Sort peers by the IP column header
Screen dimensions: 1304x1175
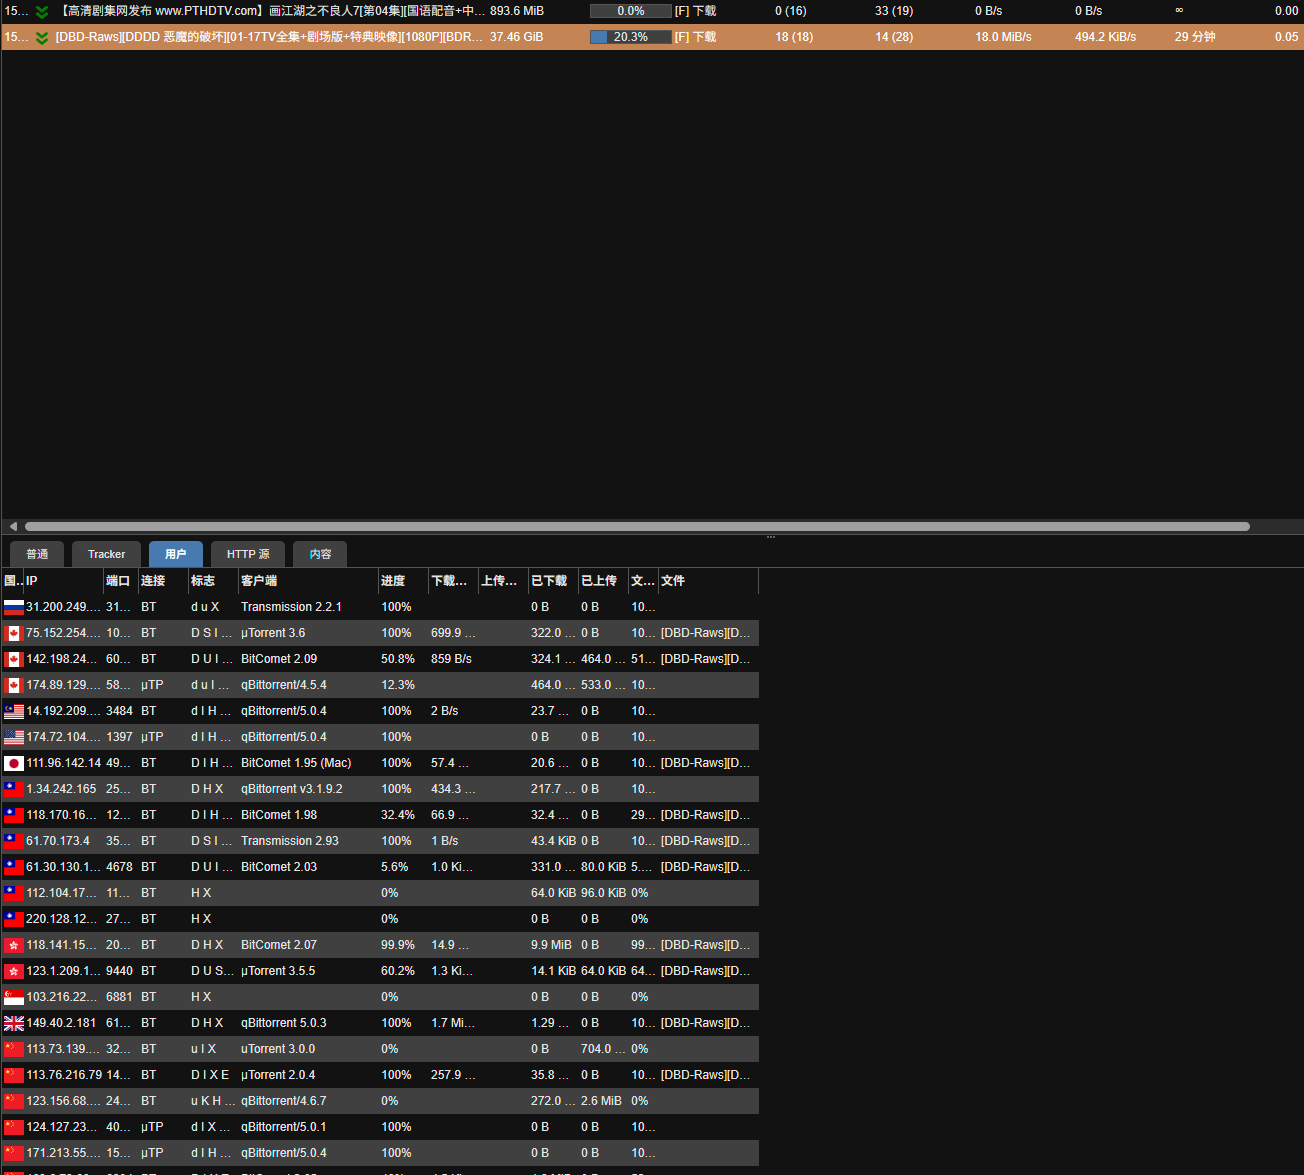(x=64, y=581)
